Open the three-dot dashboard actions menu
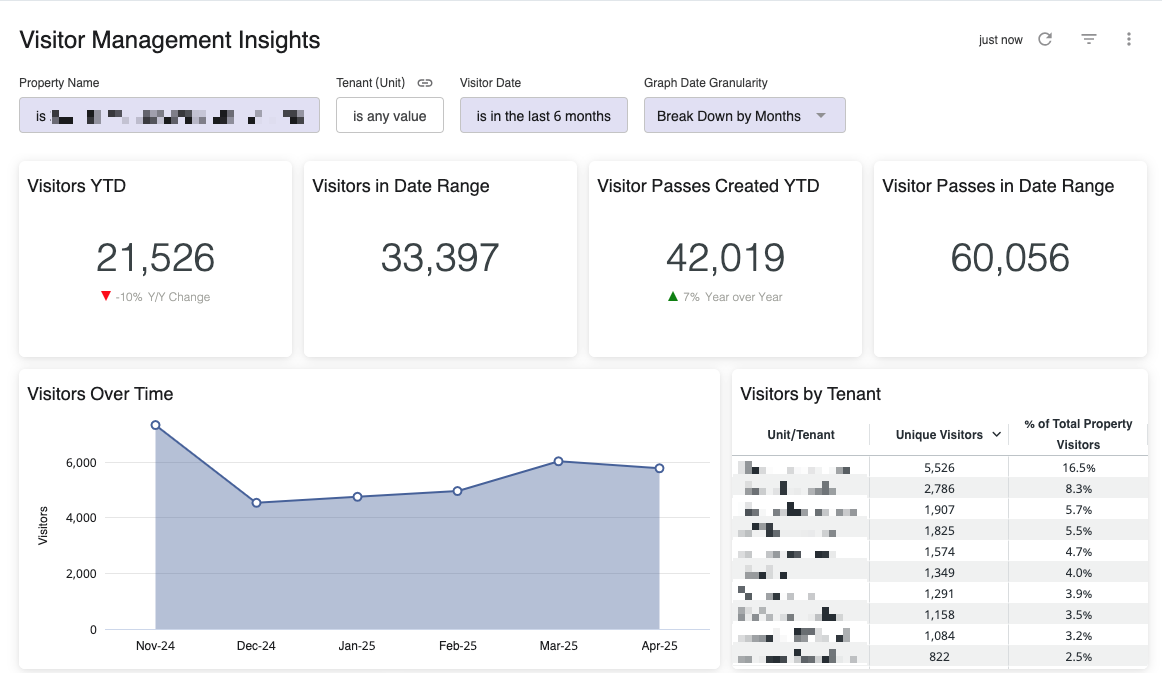Screen dimensions: 1162x673 point(1129,39)
